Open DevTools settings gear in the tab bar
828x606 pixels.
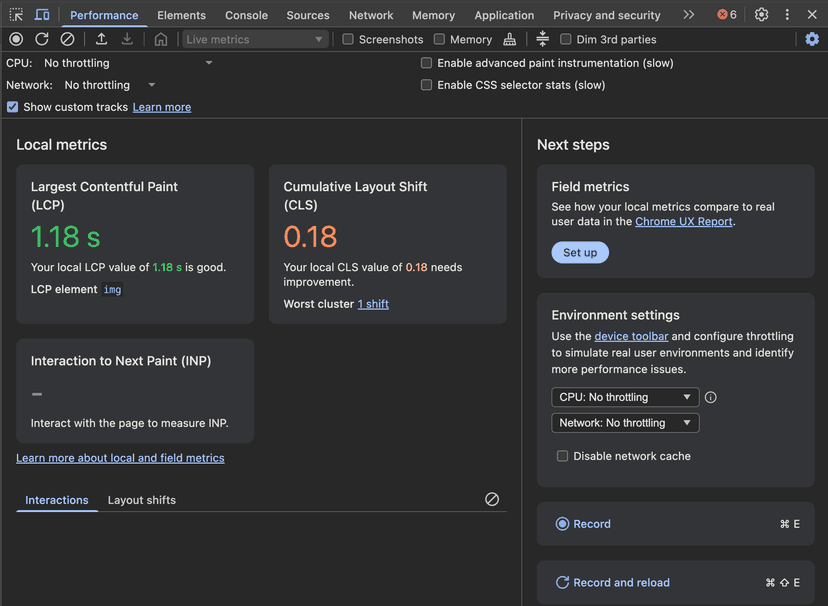point(762,15)
